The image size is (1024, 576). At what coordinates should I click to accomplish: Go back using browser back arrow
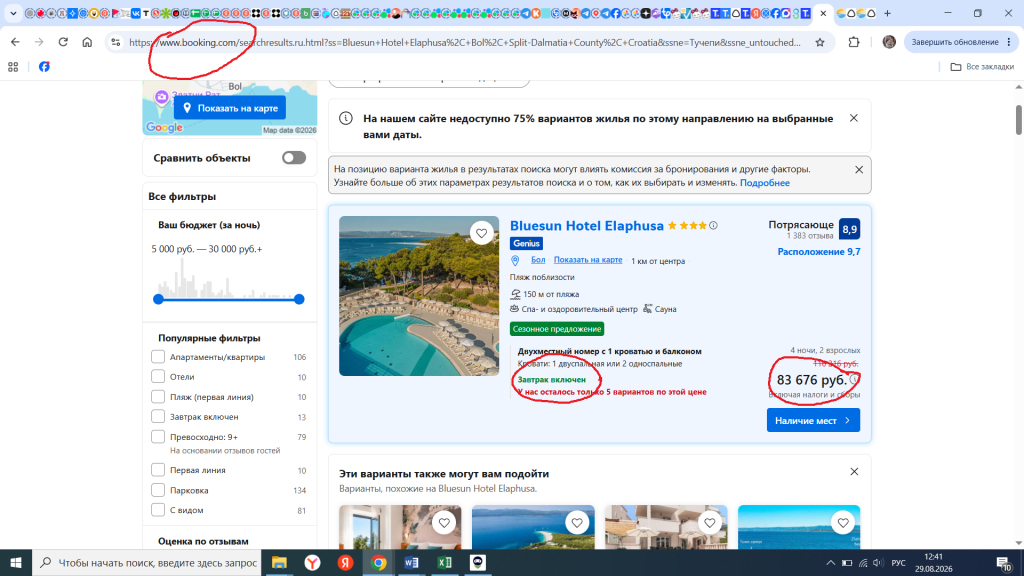[x=15, y=42]
